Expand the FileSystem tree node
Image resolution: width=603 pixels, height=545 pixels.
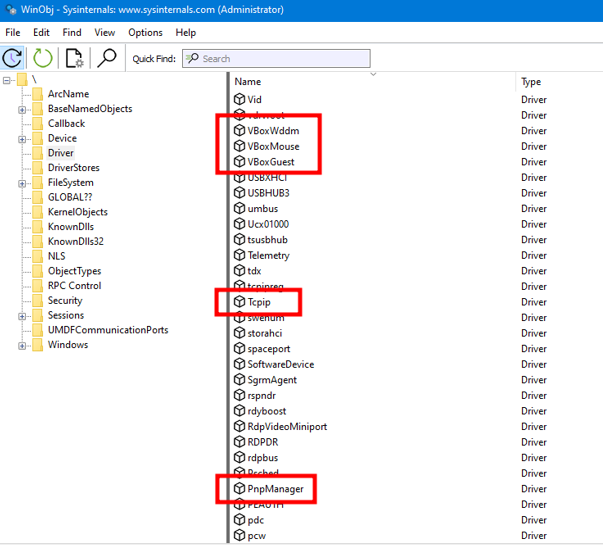(x=22, y=183)
